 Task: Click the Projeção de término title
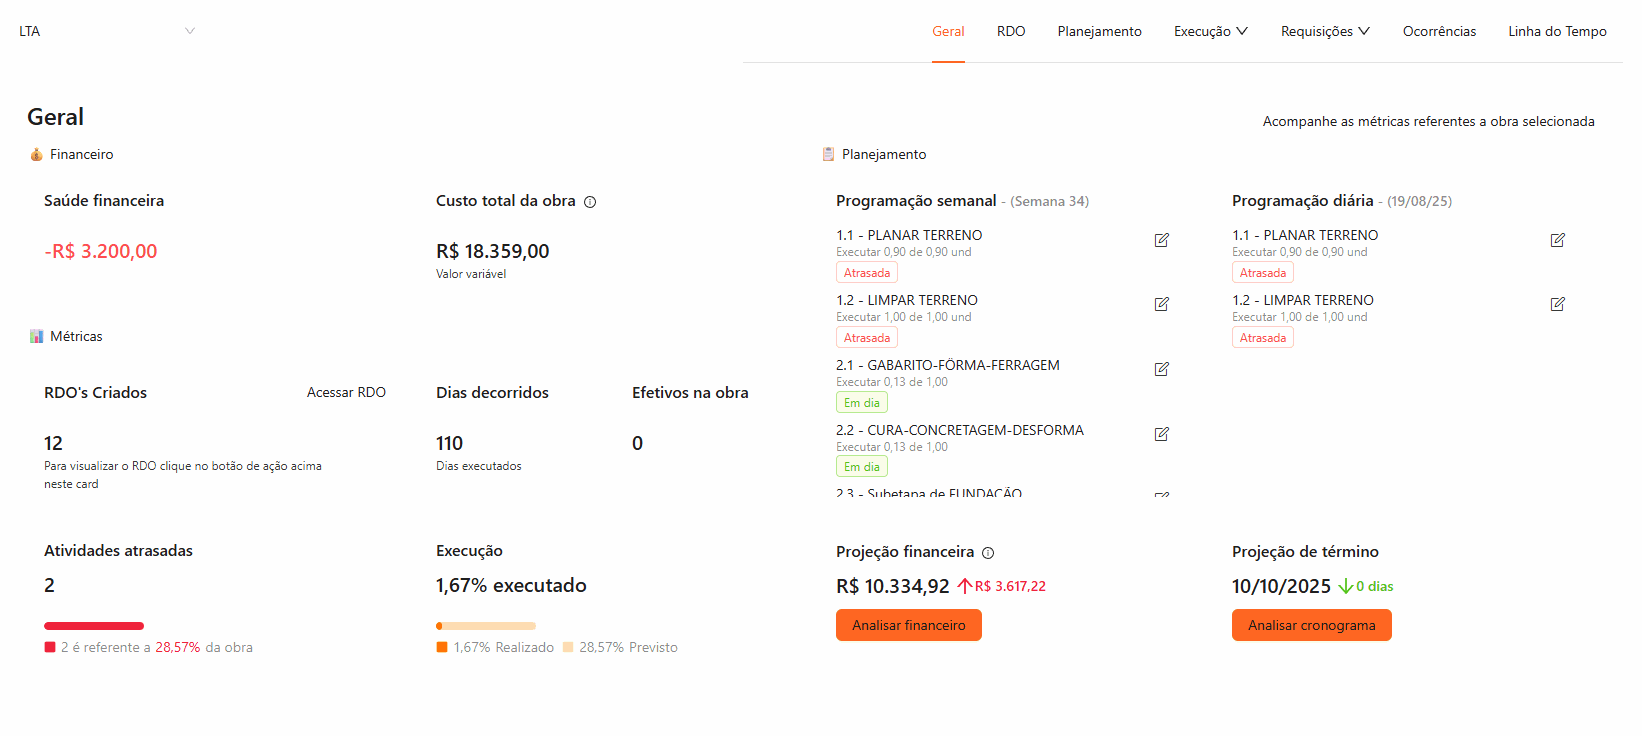[1305, 551]
